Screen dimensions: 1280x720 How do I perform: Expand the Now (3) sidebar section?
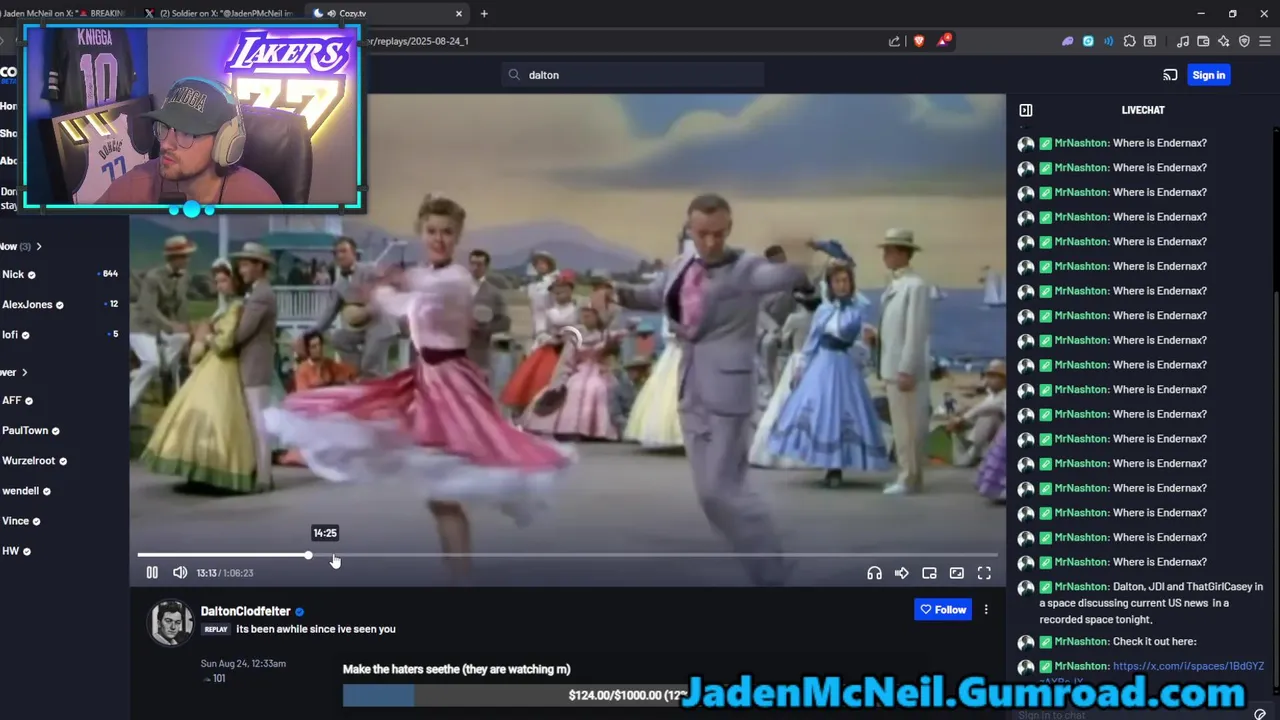[x=20, y=246]
